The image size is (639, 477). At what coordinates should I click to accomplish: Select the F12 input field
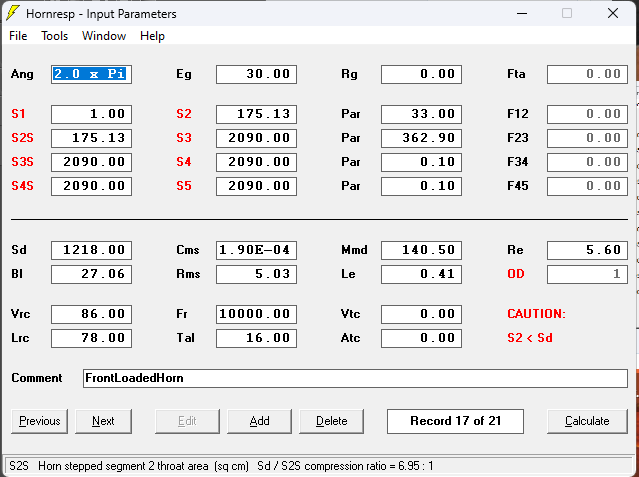point(587,114)
